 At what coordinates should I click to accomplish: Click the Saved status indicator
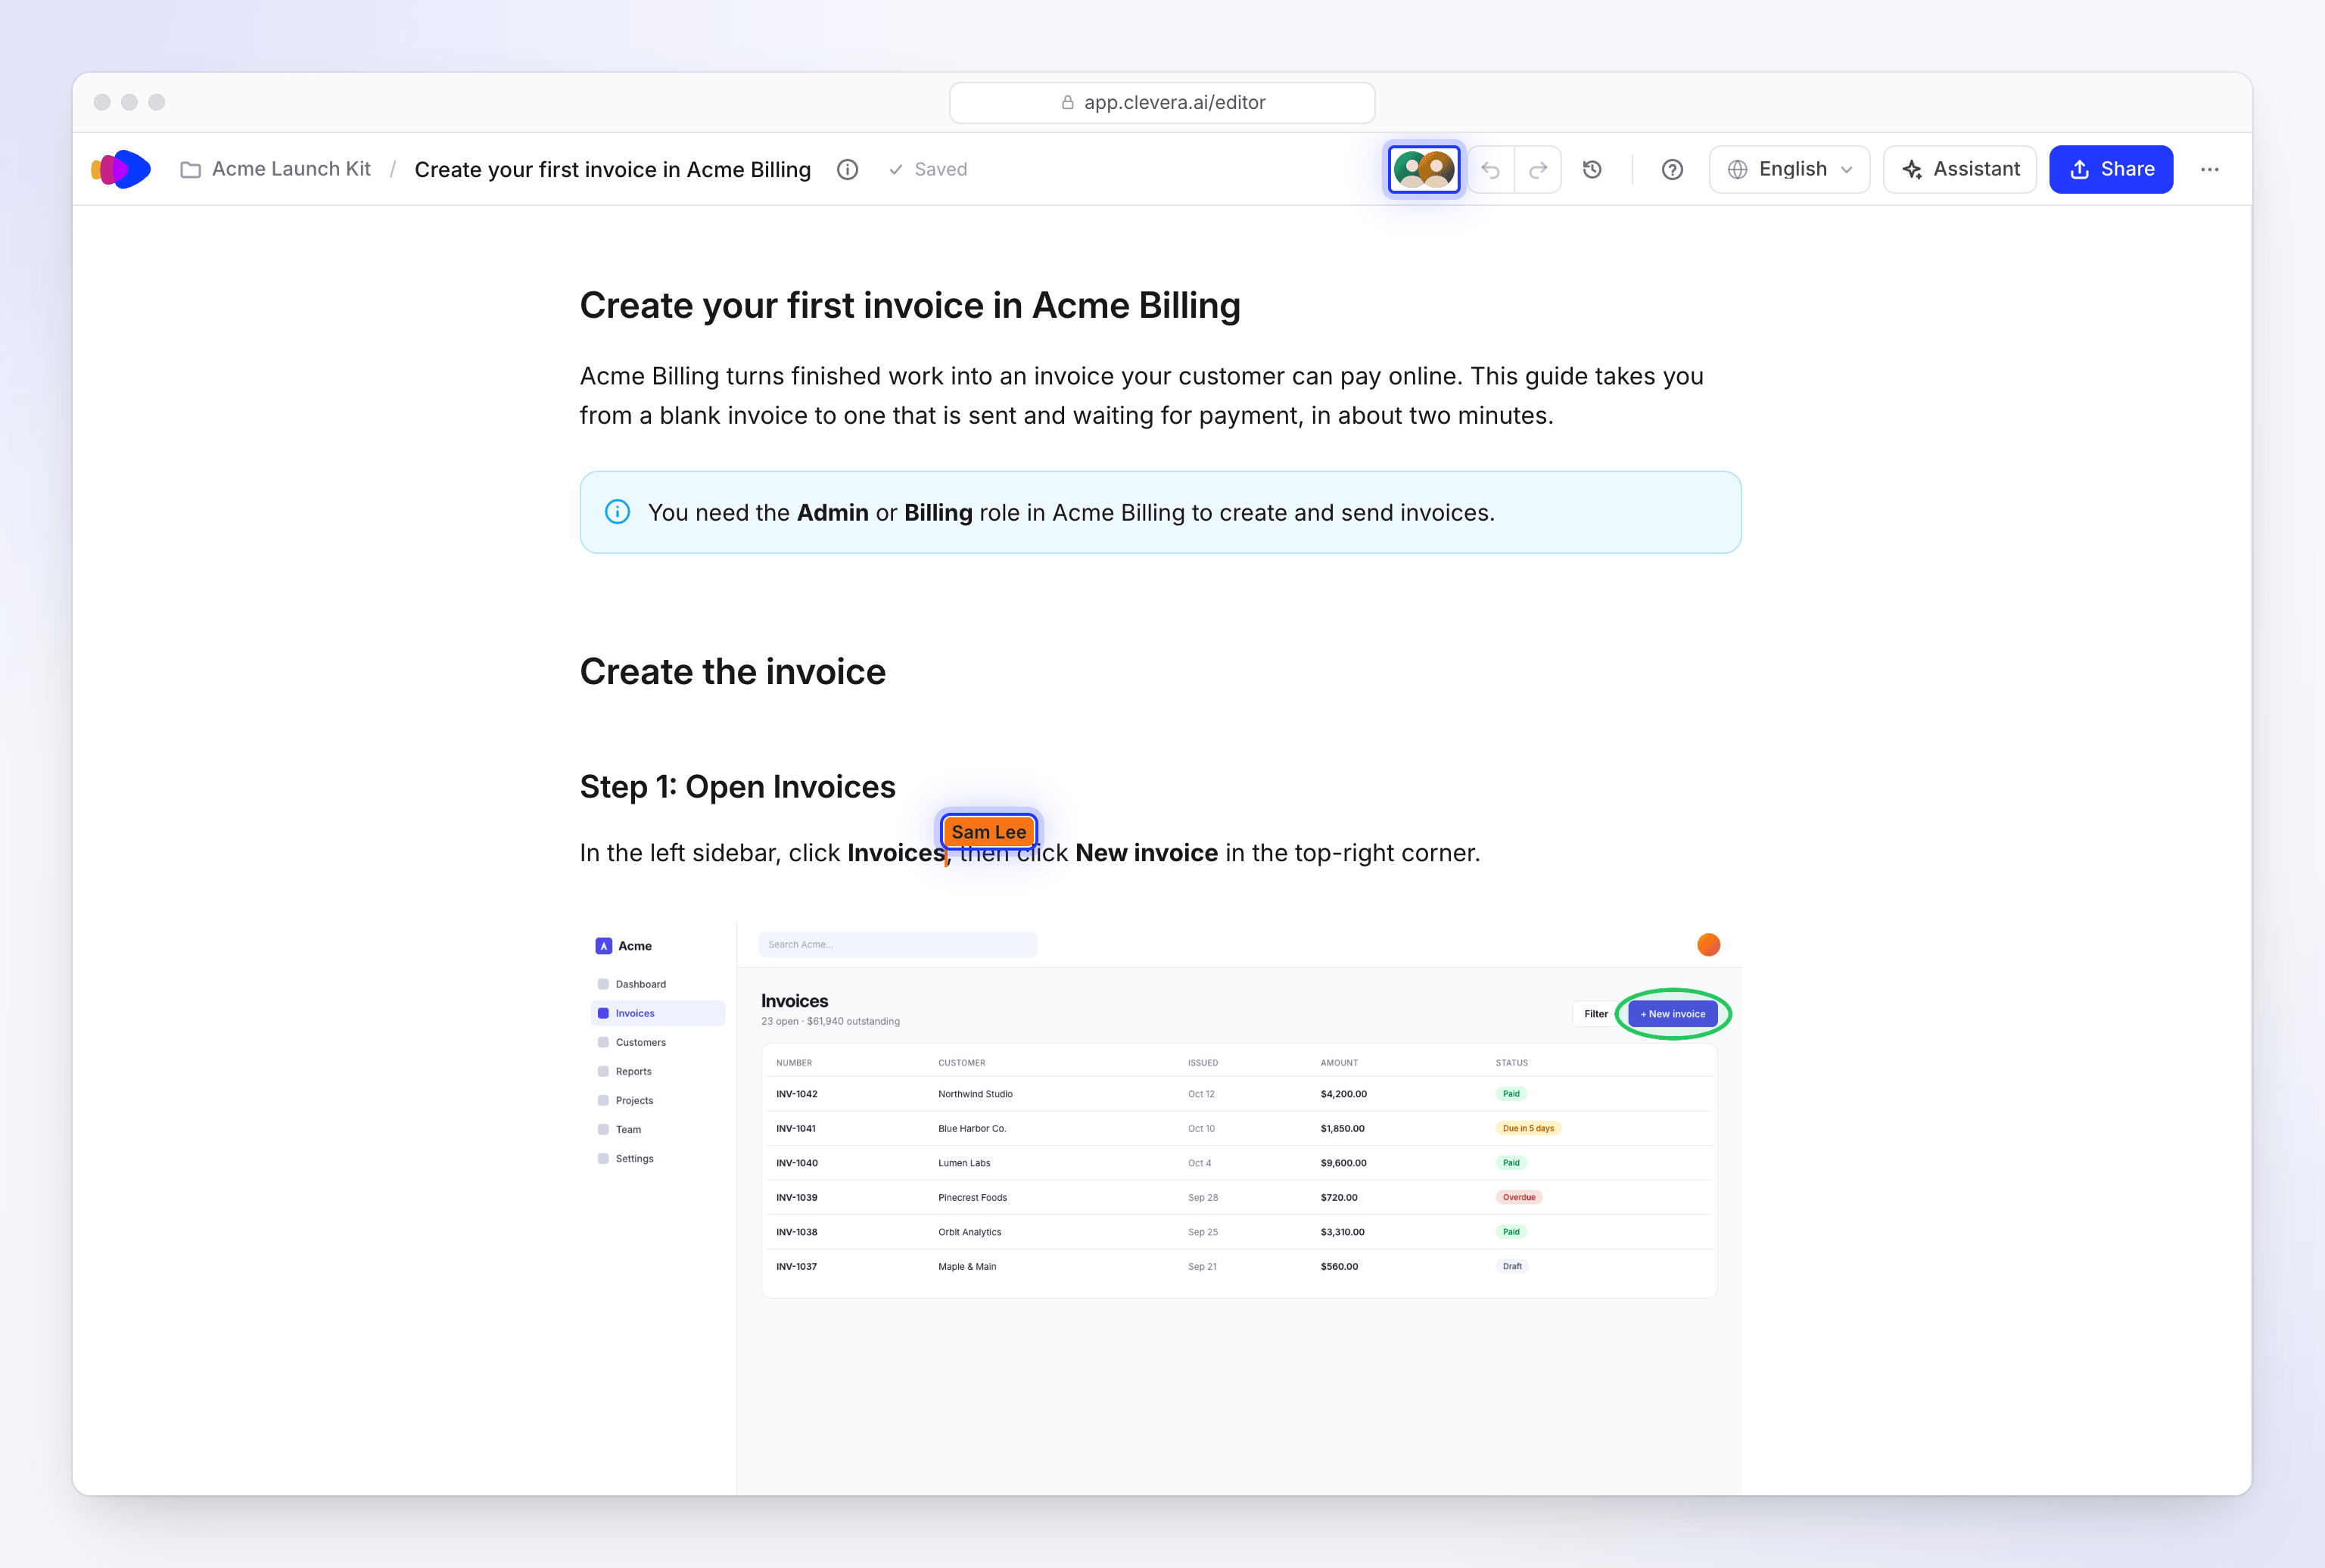tap(928, 169)
